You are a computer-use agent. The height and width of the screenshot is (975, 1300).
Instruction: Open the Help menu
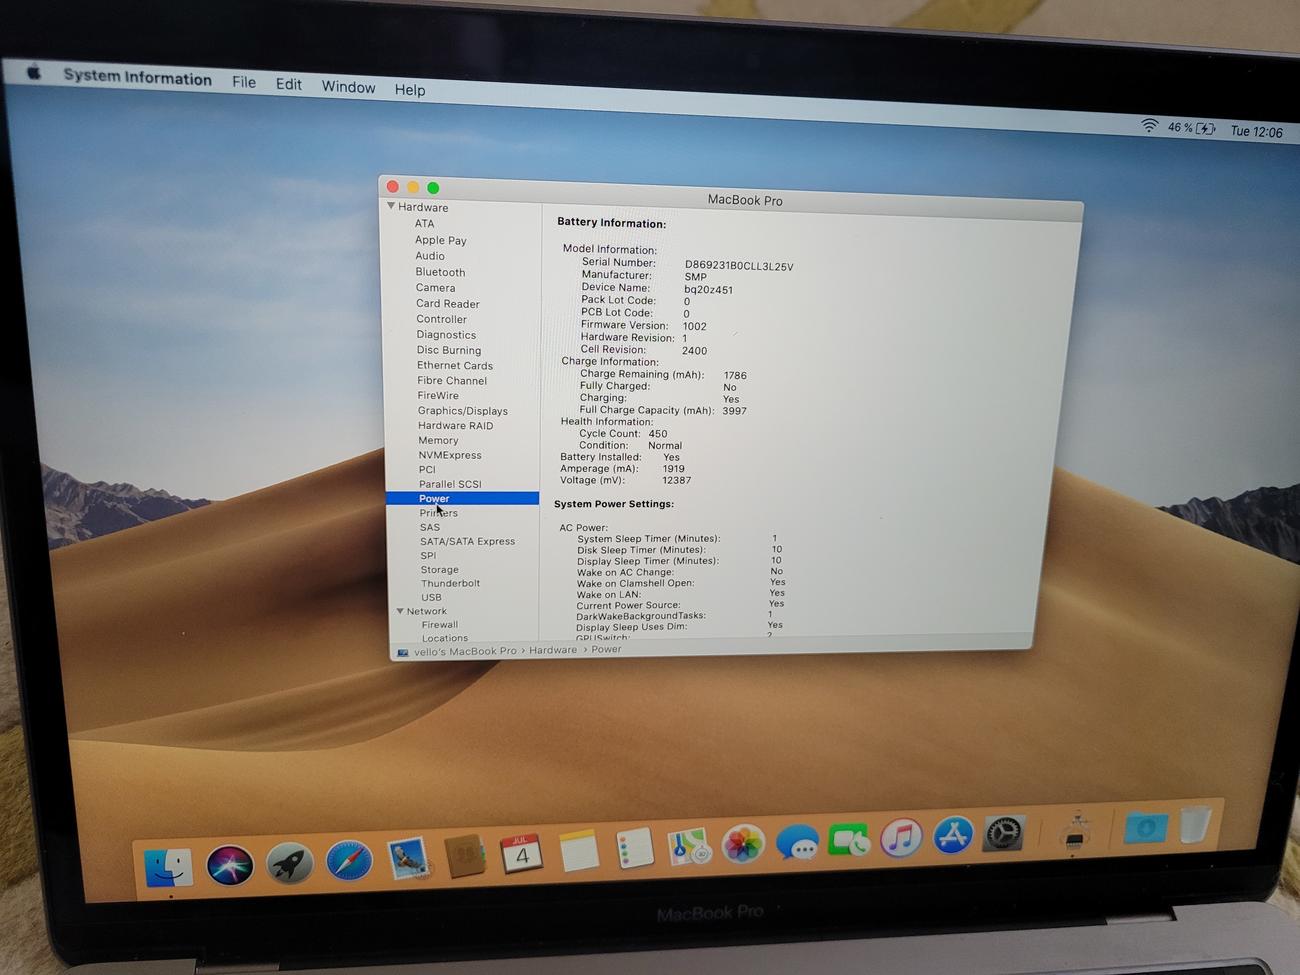tap(410, 89)
